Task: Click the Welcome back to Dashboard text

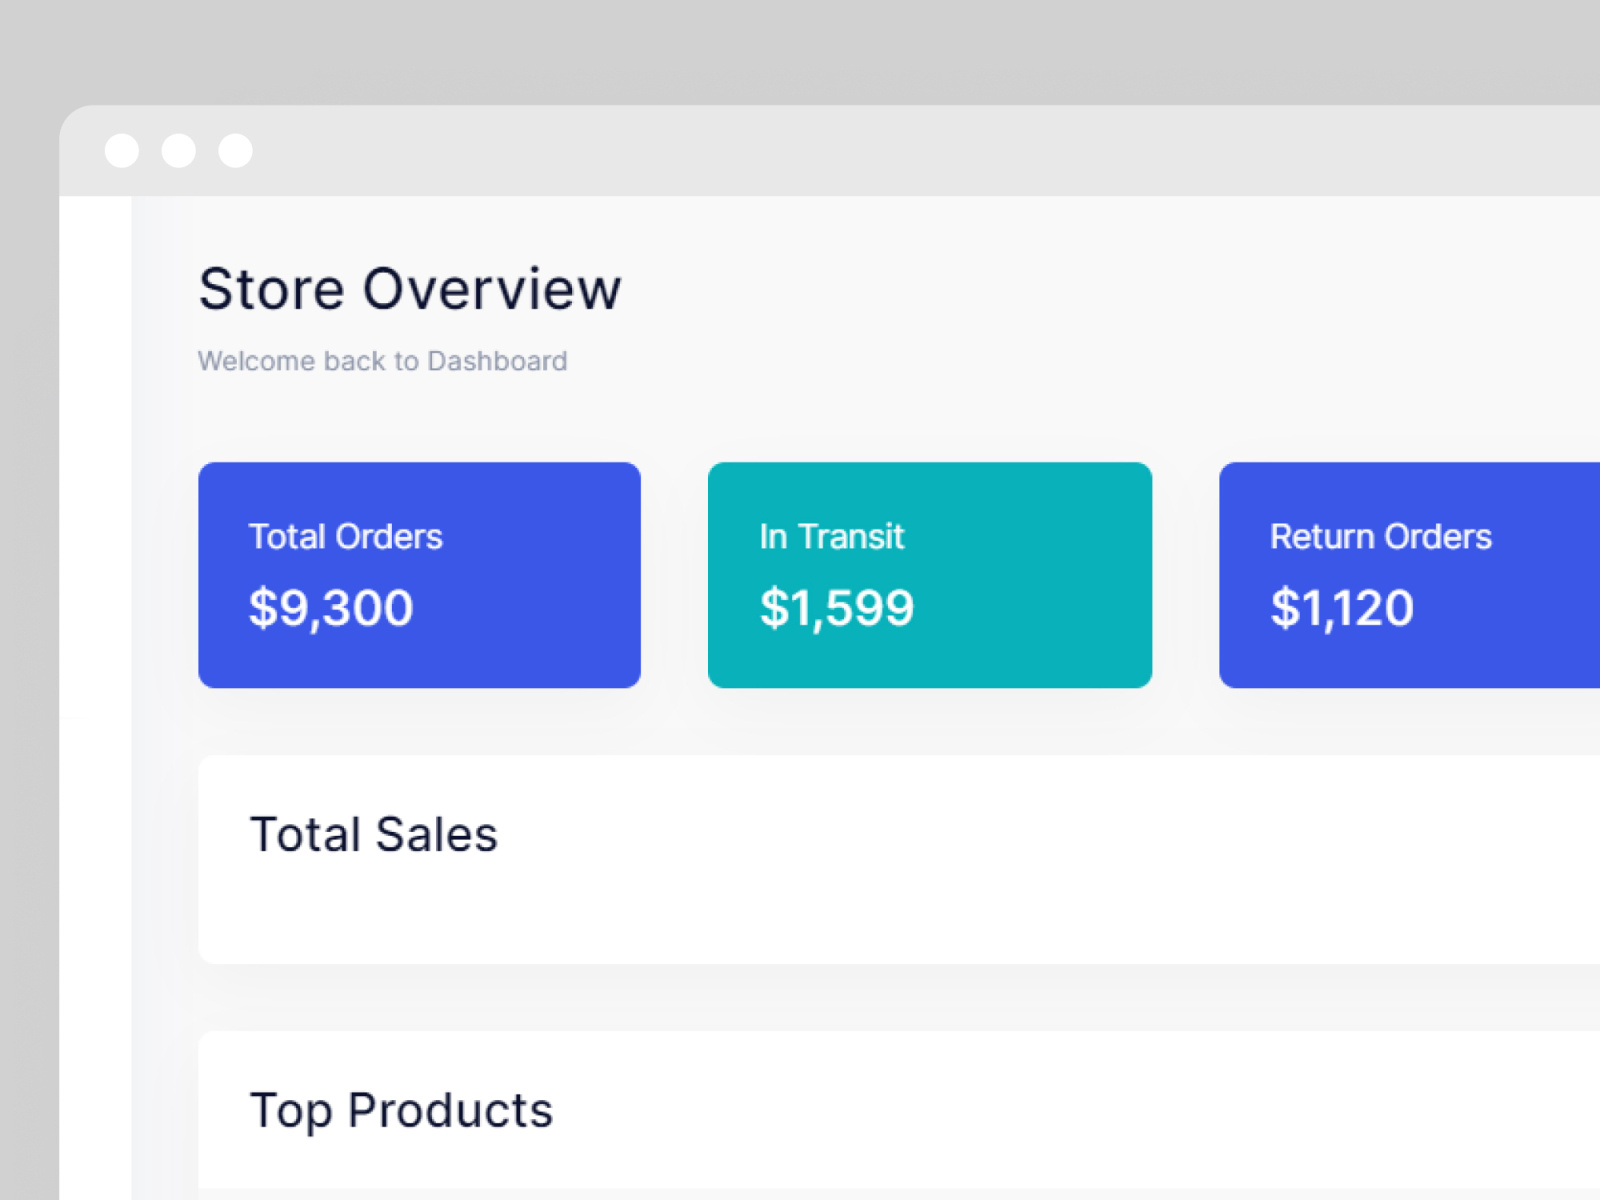Action: 383,361
